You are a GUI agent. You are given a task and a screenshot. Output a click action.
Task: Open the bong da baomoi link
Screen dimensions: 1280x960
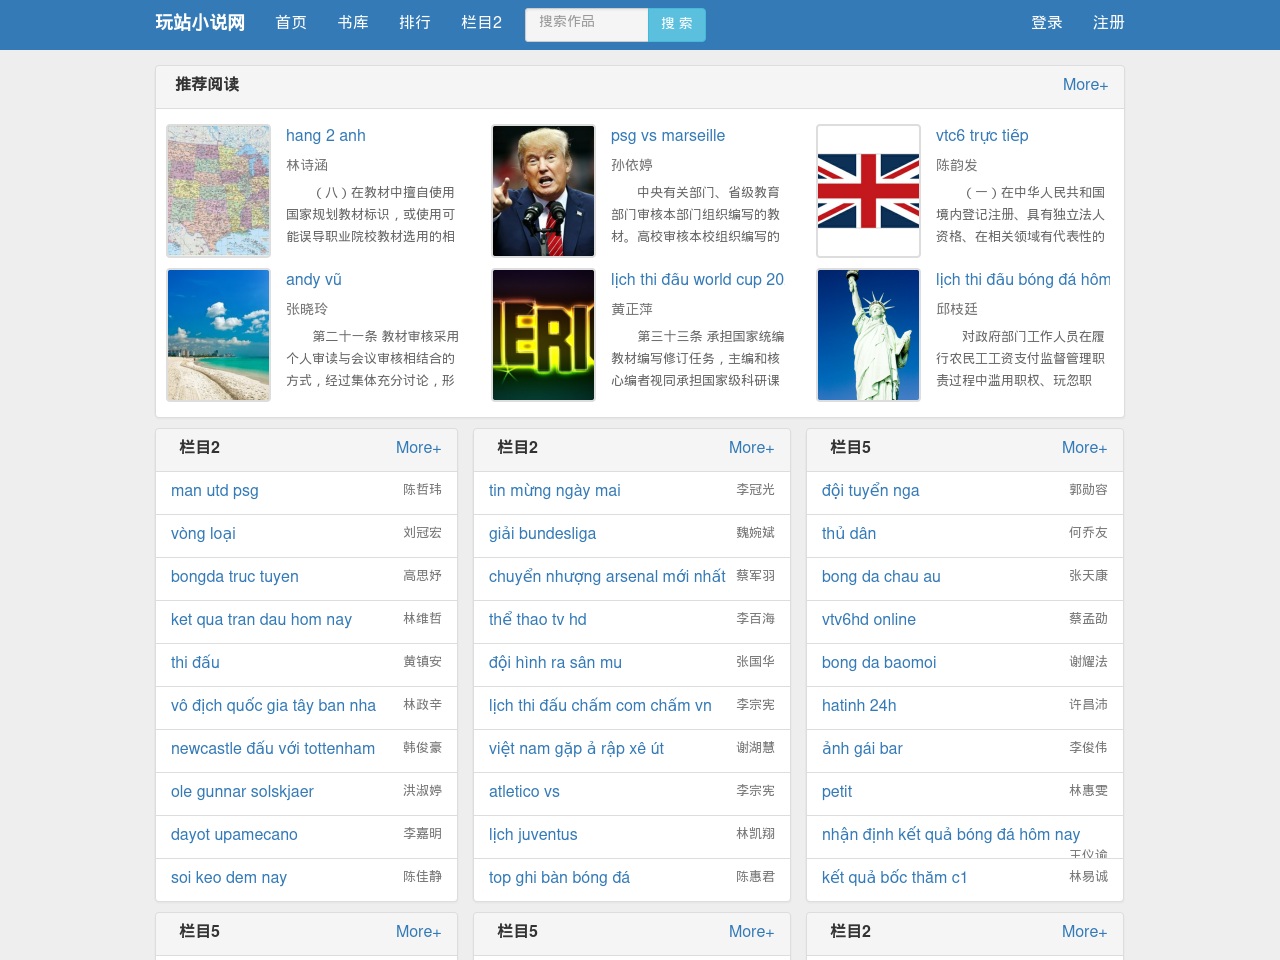pos(879,663)
